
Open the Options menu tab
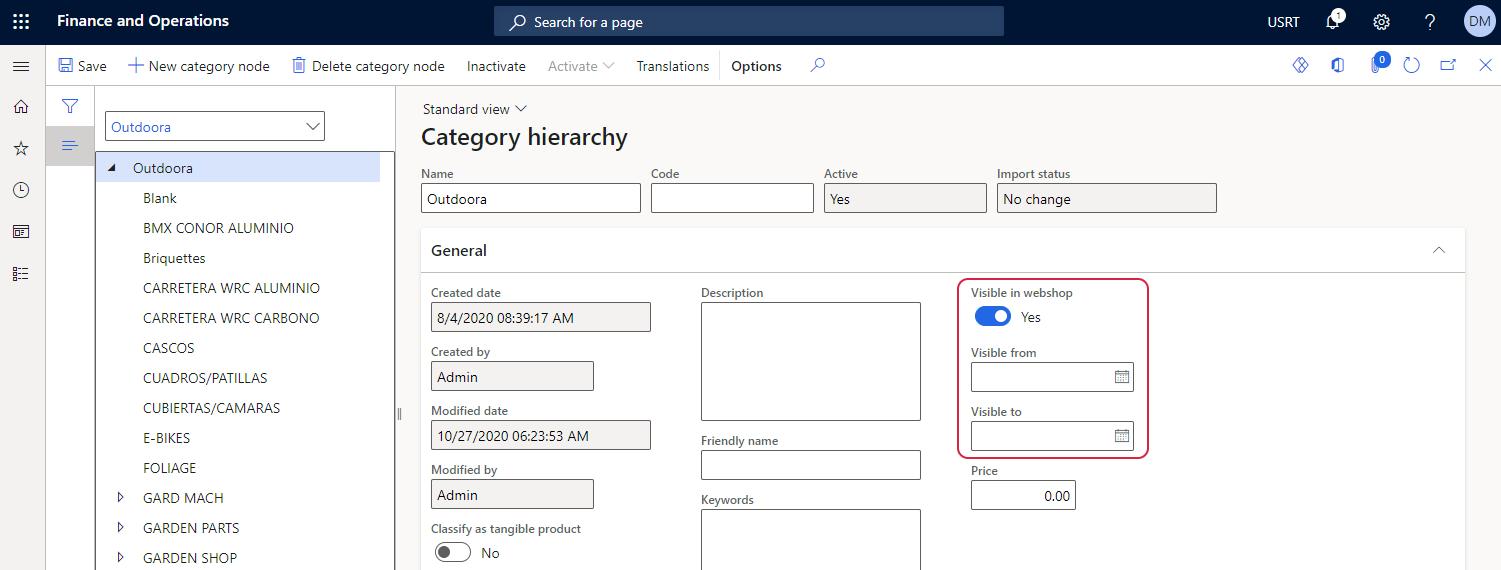coord(756,66)
